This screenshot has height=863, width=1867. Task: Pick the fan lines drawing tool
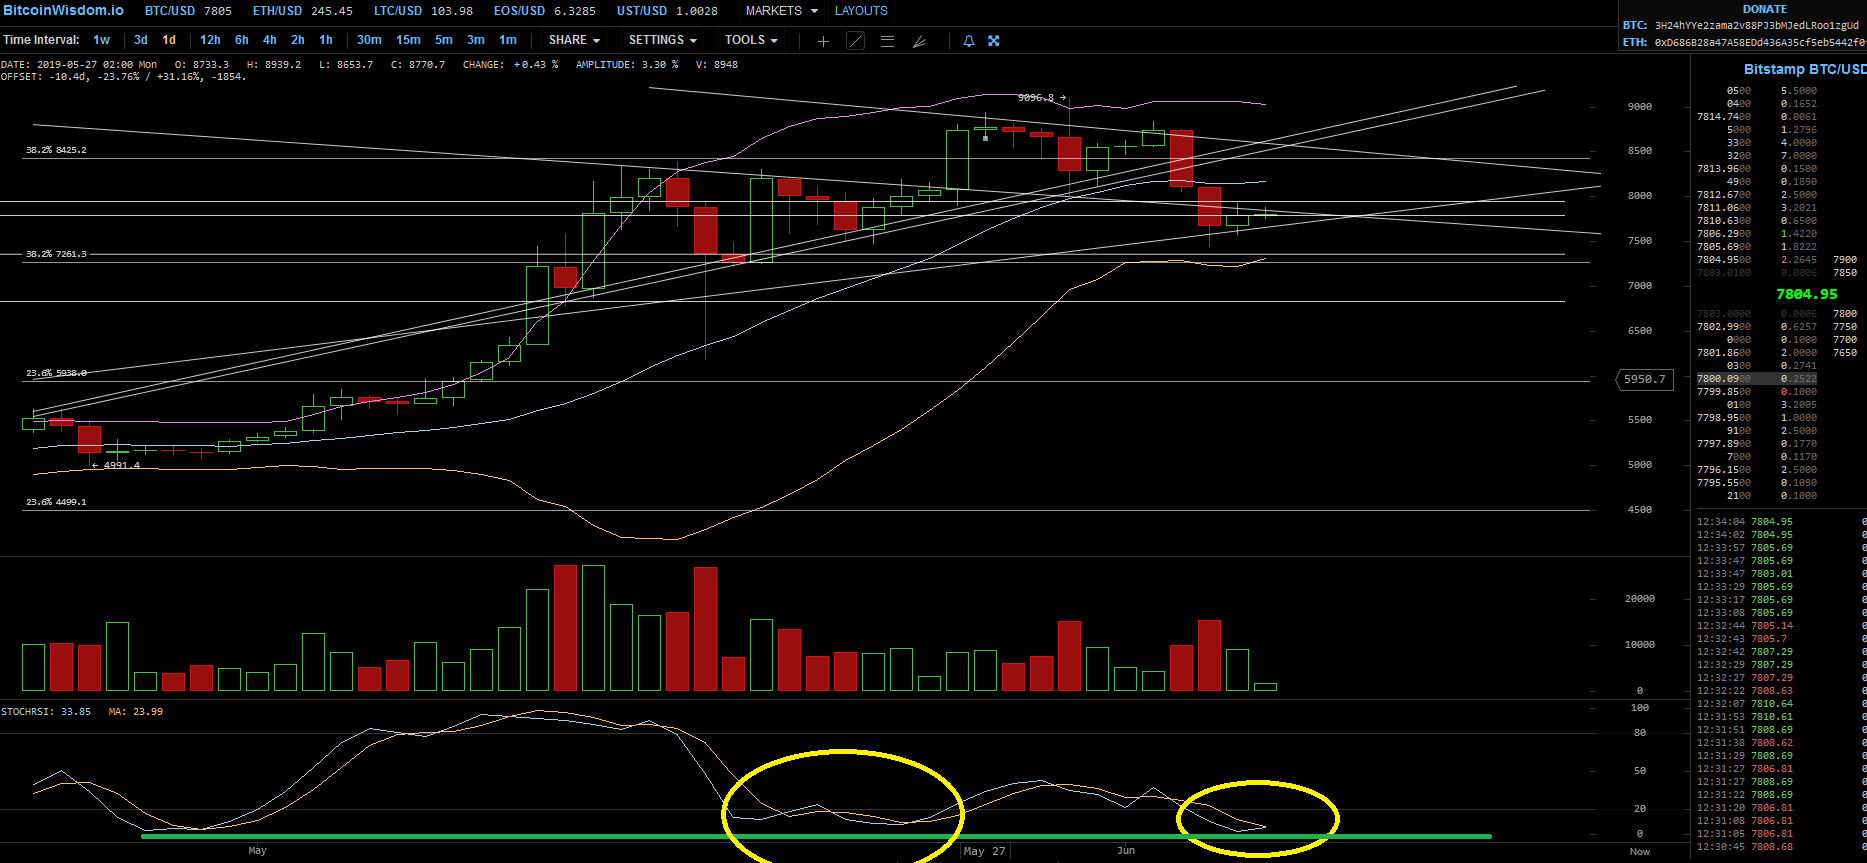click(919, 41)
